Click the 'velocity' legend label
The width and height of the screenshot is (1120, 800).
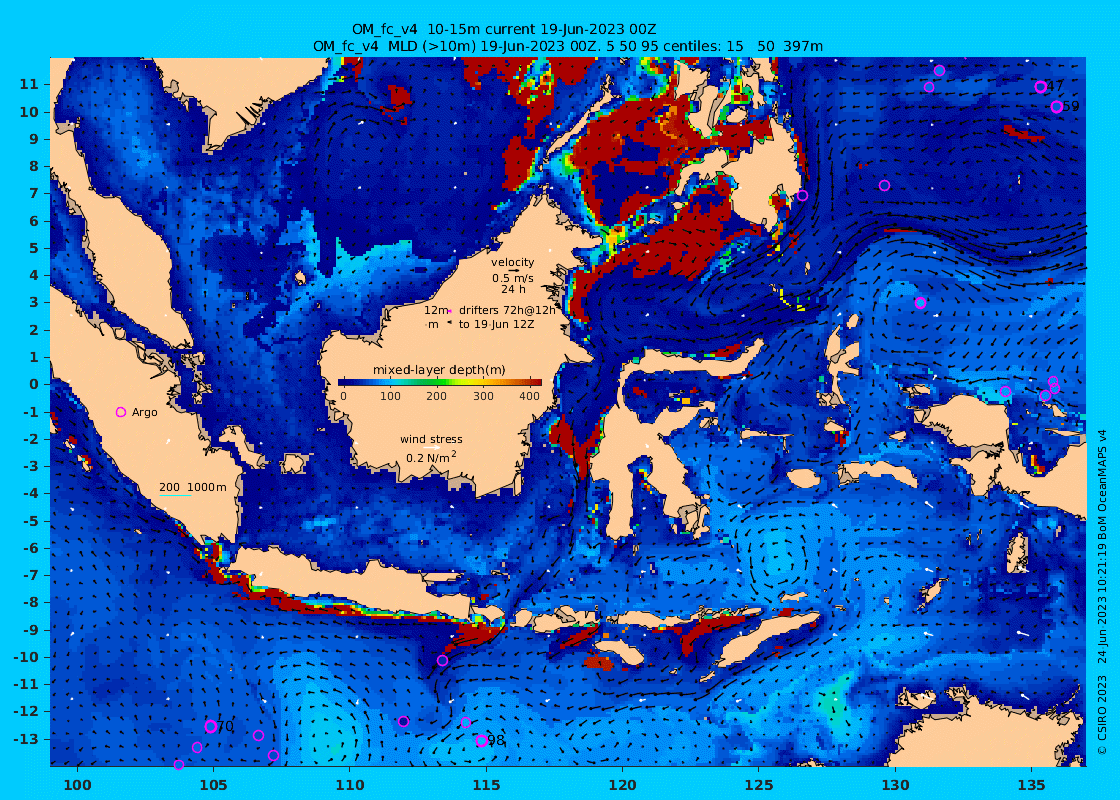tap(513, 262)
